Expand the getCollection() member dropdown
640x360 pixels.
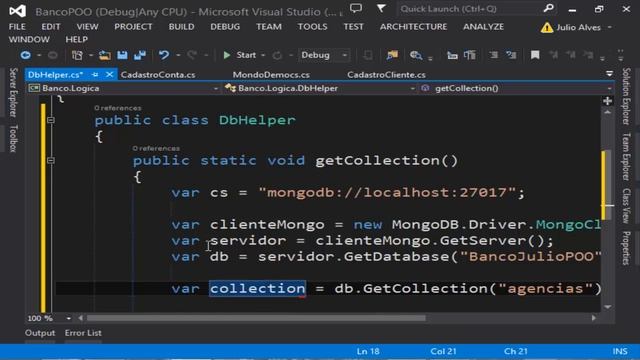[609, 89]
